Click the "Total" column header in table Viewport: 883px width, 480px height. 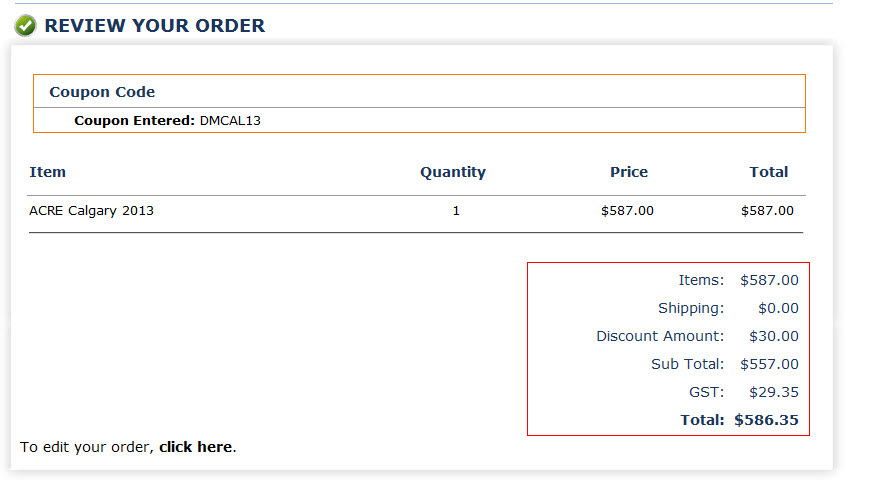tap(768, 172)
